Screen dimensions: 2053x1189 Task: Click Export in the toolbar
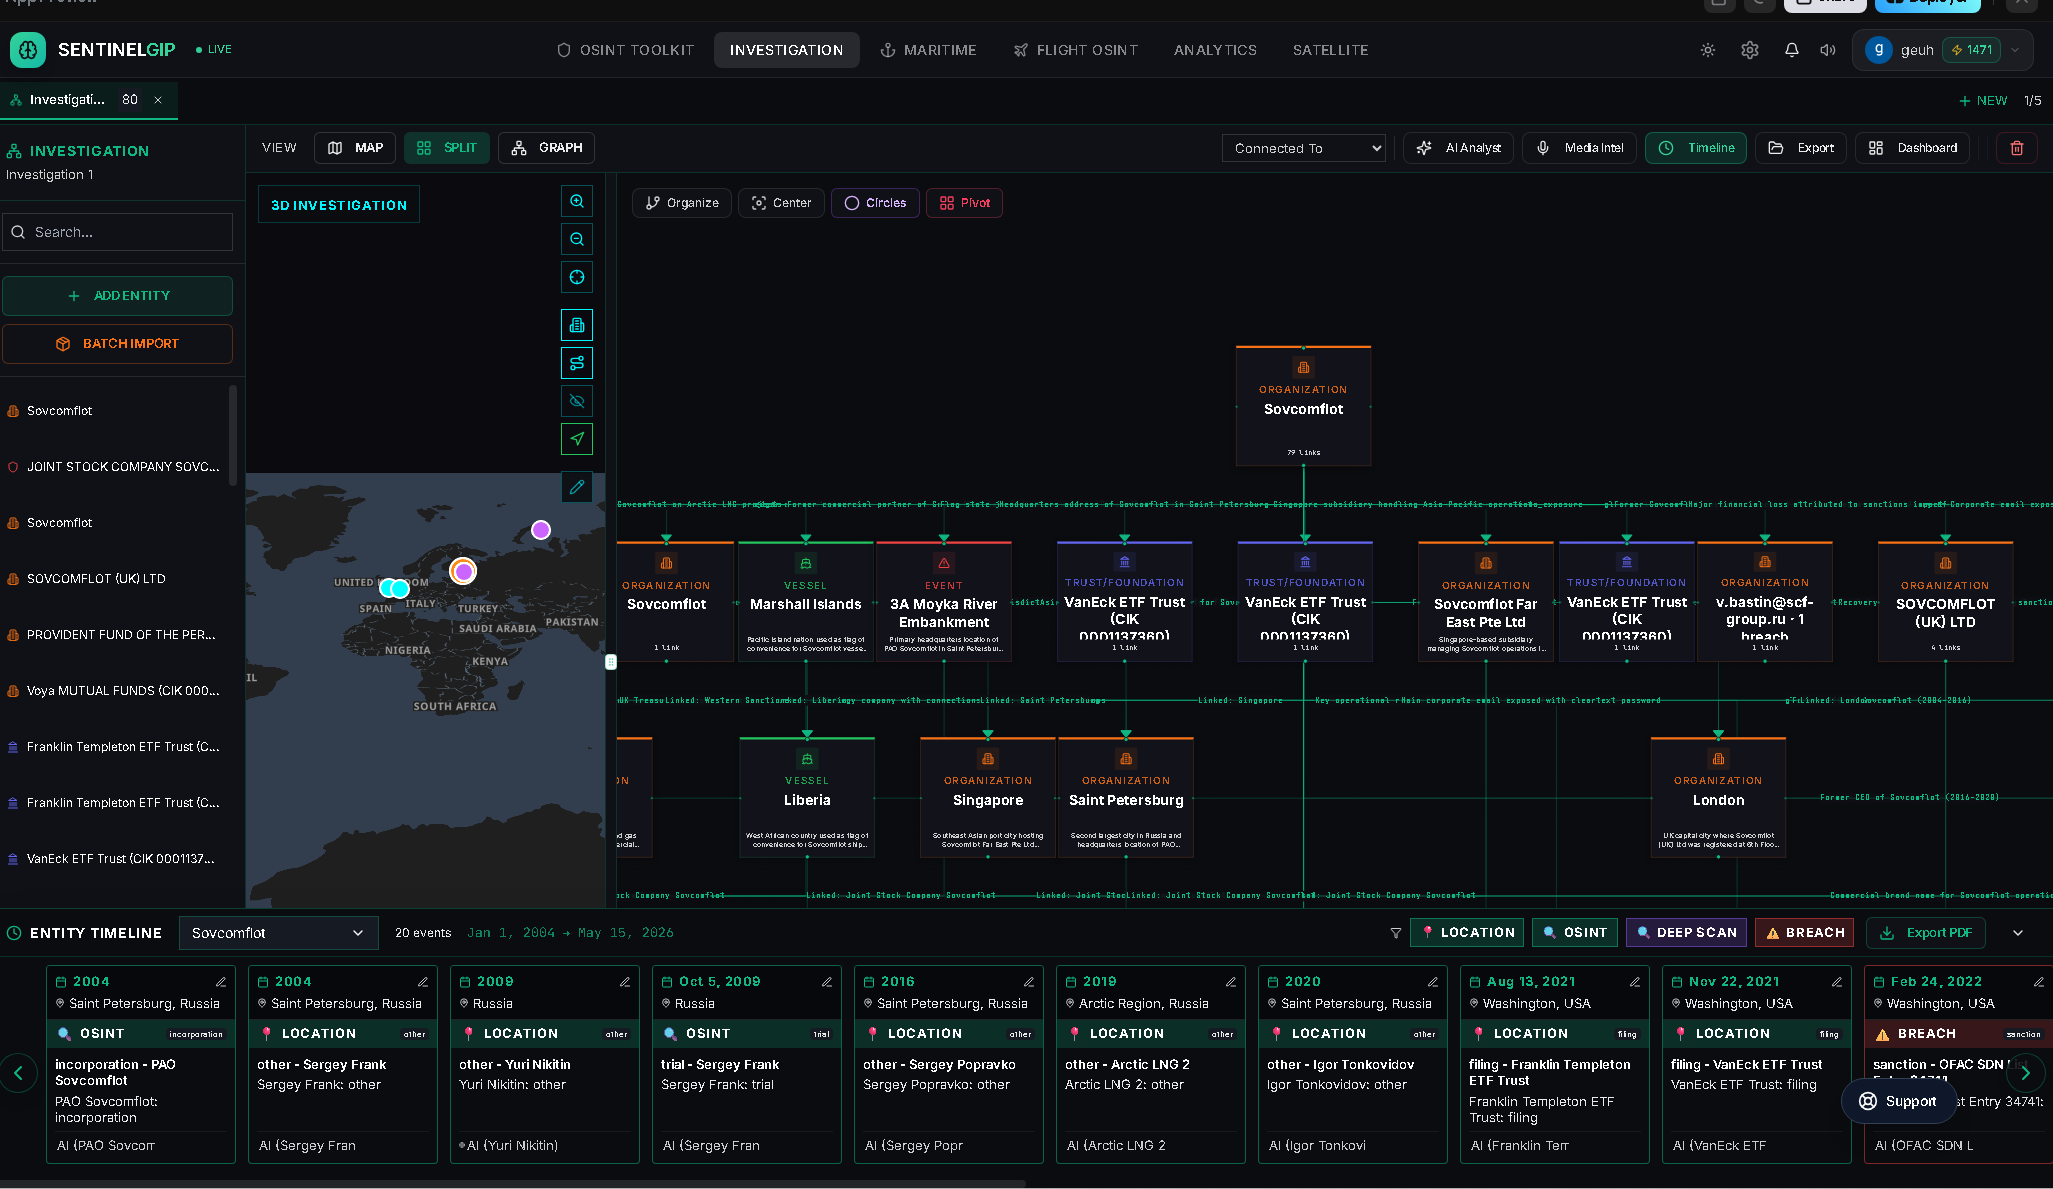tap(1801, 148)
